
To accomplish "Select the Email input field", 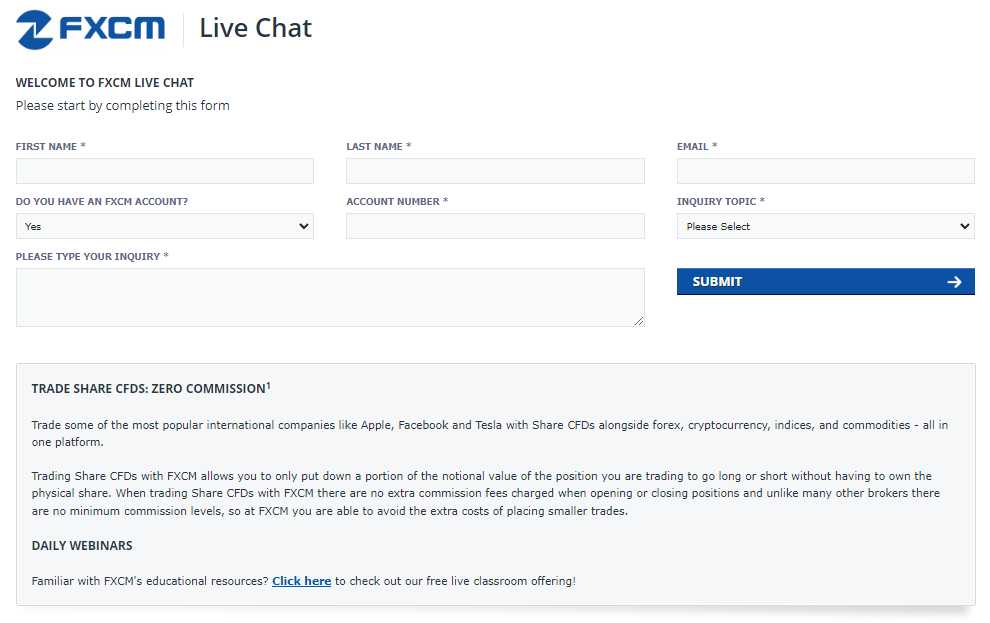I will (825, 171).
